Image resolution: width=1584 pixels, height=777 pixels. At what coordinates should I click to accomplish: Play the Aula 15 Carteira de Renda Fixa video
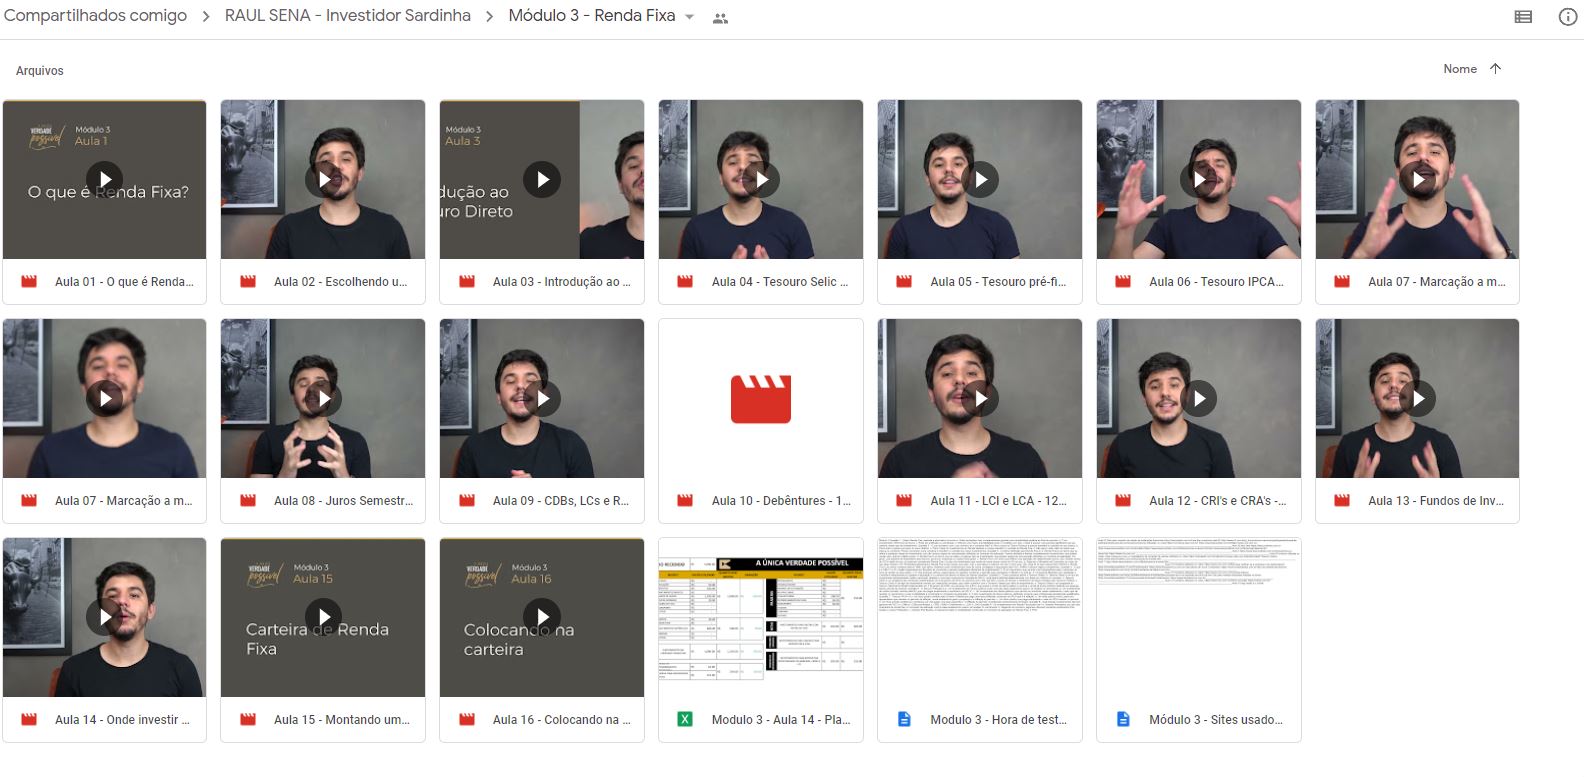click(323, 617)
